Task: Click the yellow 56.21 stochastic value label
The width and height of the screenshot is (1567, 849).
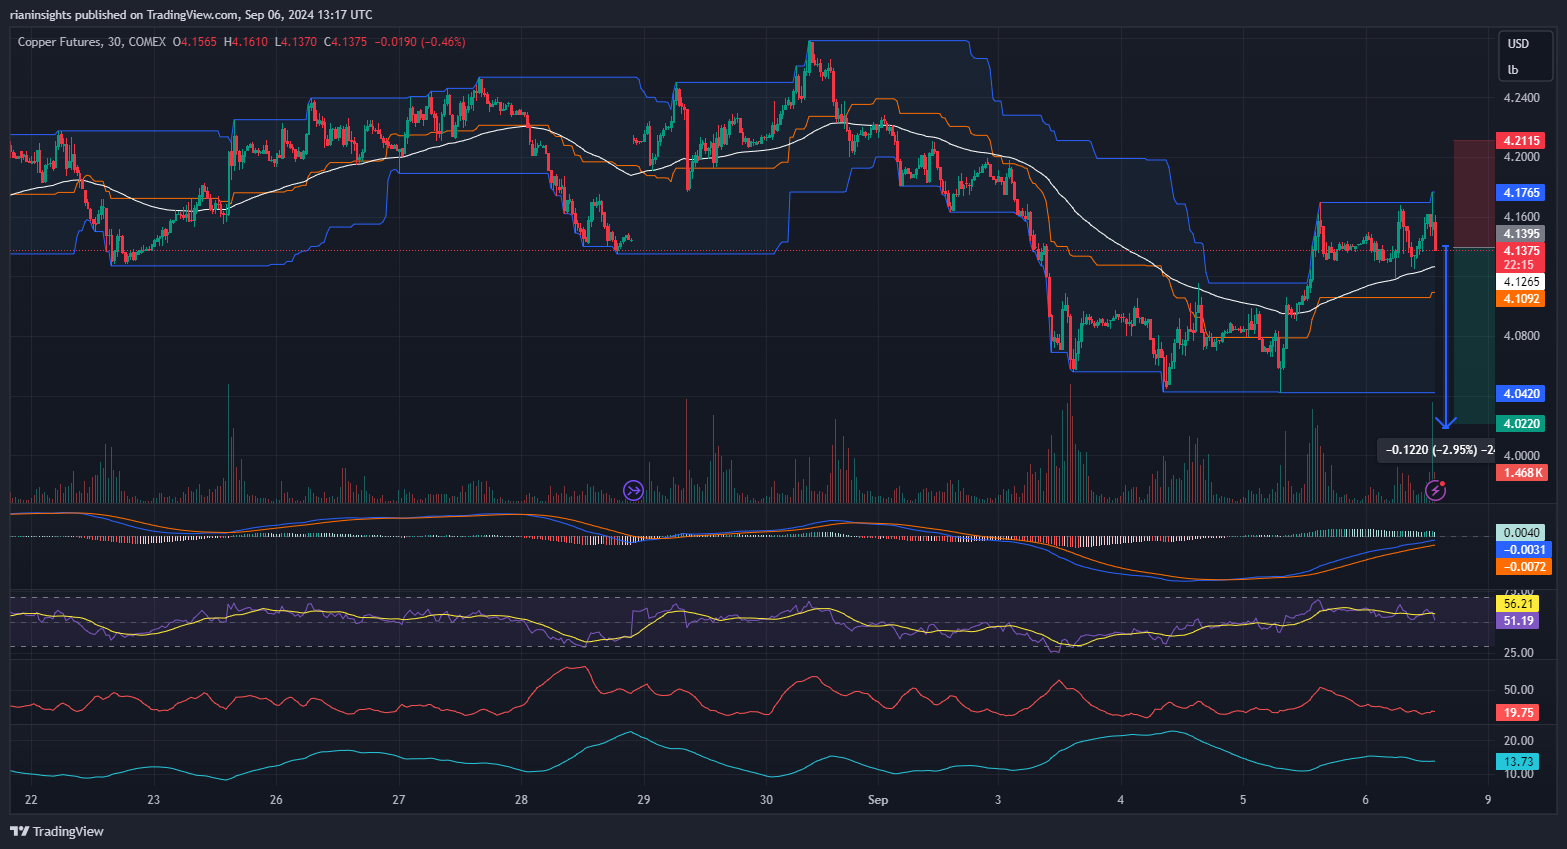Action: pos(1518,603)
